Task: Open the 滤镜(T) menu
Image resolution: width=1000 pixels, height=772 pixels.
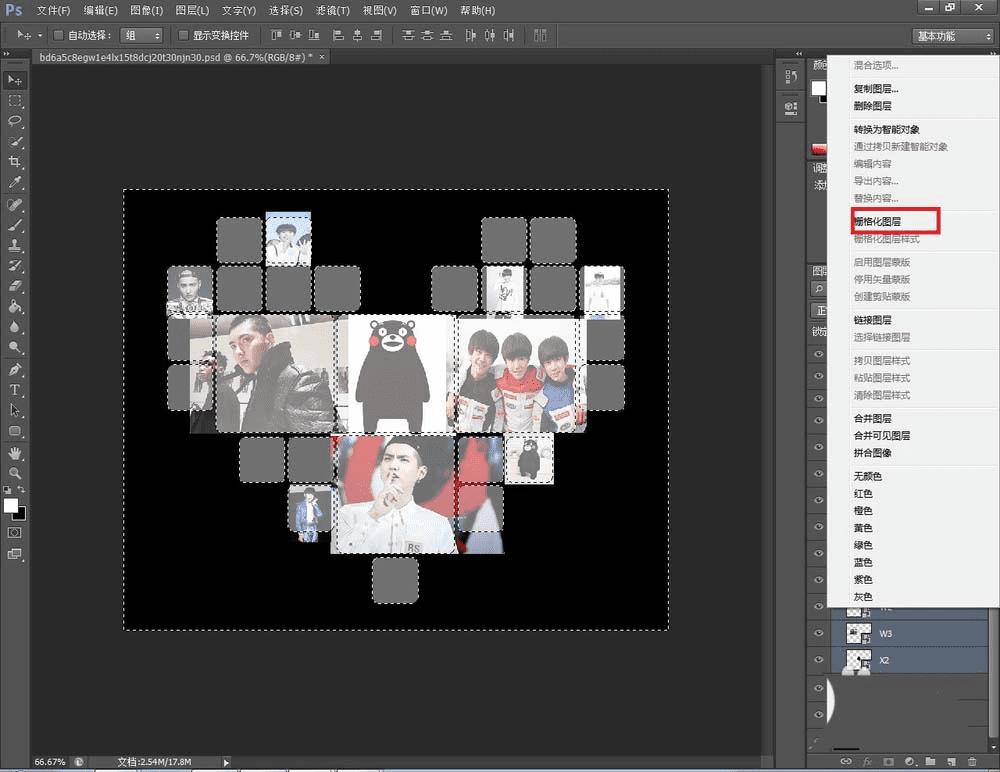Action: click(333, 10)
